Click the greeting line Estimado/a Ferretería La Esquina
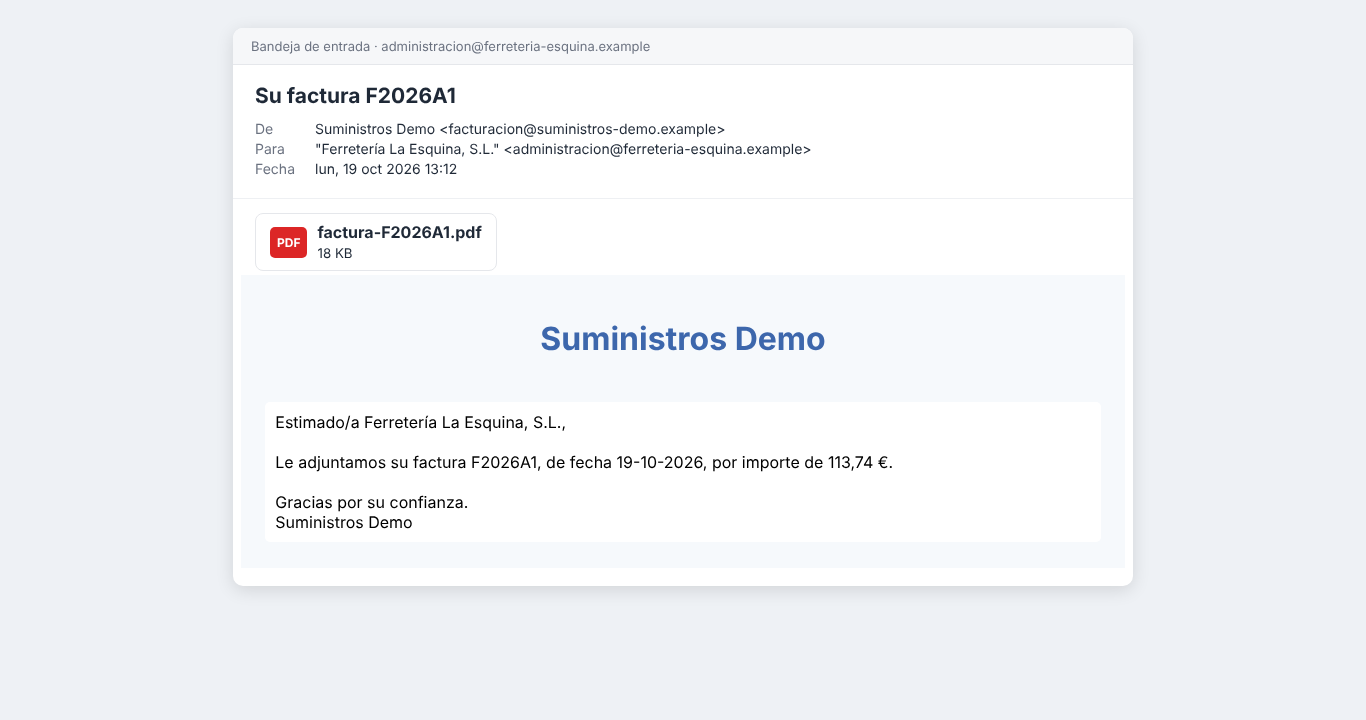Viewport: 1366px width, 720px height. (x=421, y=423)
